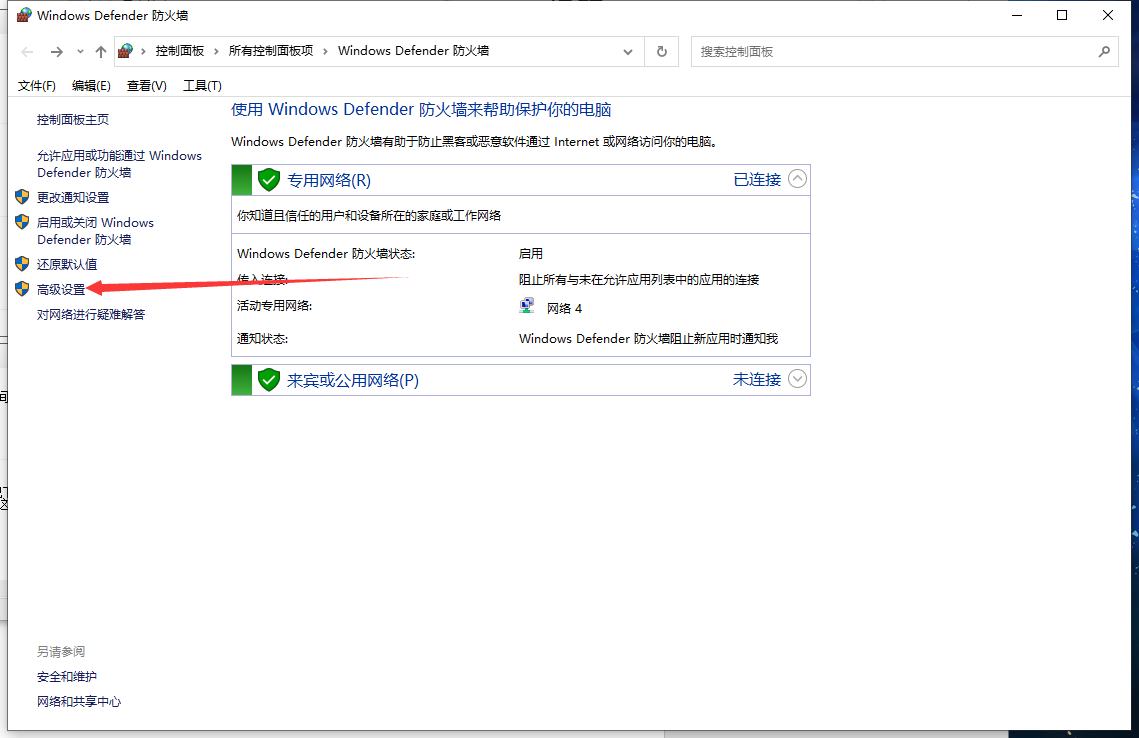Click the shield icon beside 还原默认值
Screen dimensions: 1139x738
point(22,263)
